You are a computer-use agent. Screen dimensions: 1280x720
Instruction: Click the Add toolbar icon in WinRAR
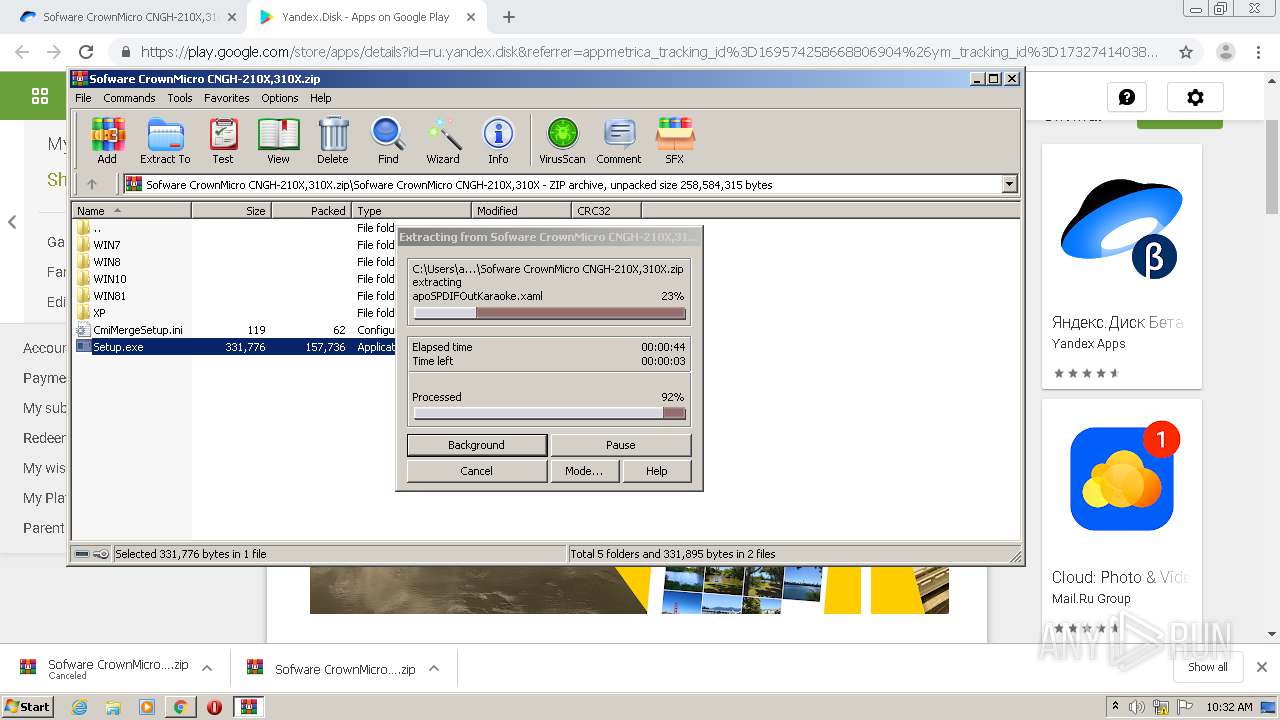(107, 140)
